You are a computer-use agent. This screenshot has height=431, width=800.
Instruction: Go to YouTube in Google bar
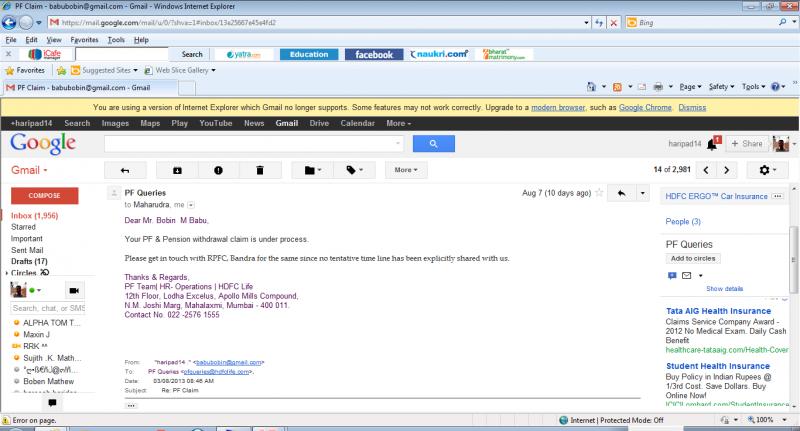(x=216, y=123)
